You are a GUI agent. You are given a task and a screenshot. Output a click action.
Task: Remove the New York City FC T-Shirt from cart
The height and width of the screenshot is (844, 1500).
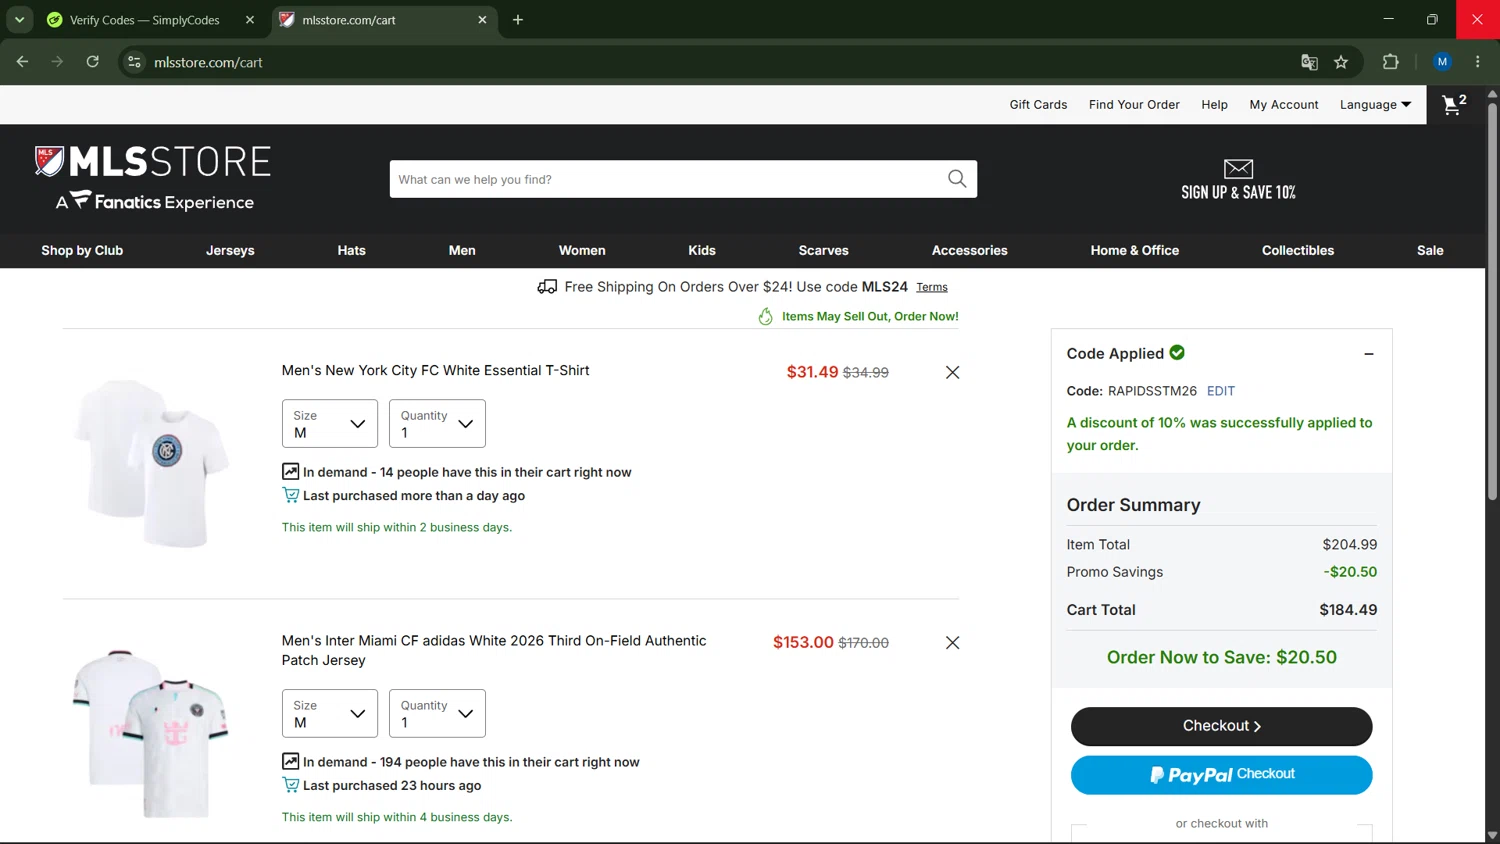point(952,372)
